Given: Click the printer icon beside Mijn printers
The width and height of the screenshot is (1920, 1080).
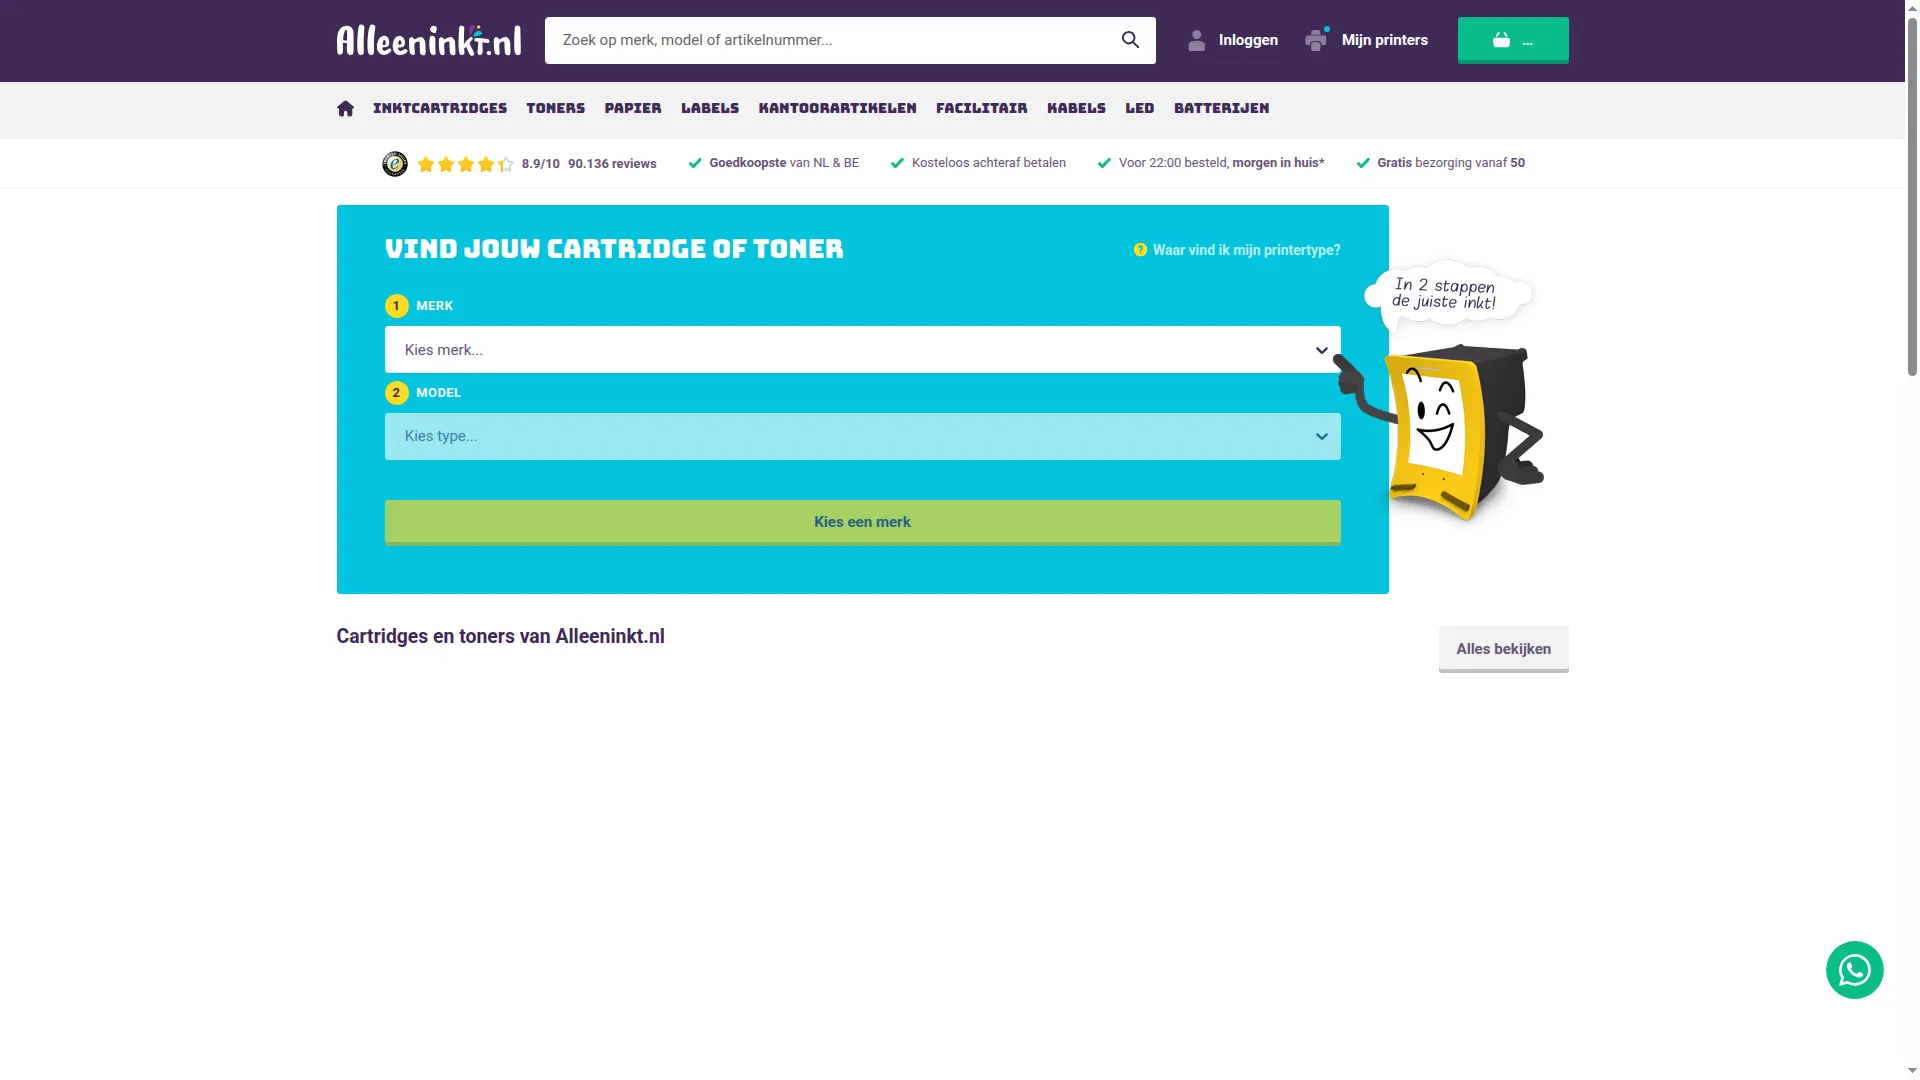Looking at the screenshot, I should 1317,40.
